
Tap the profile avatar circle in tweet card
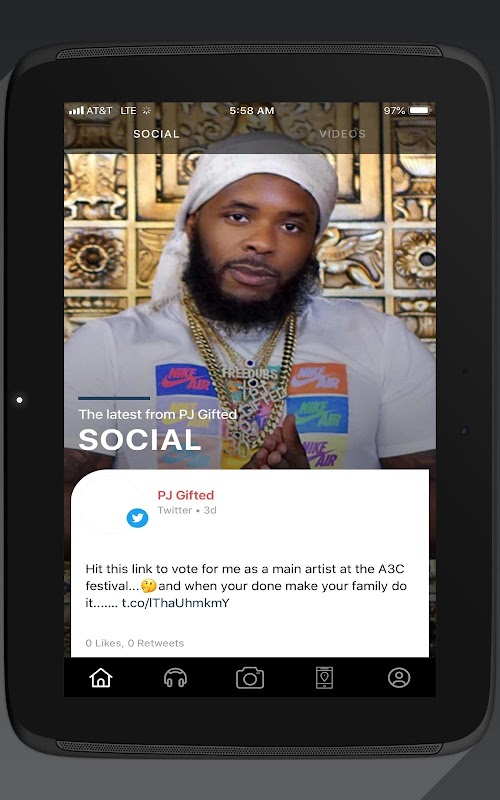tap(109, 505)
